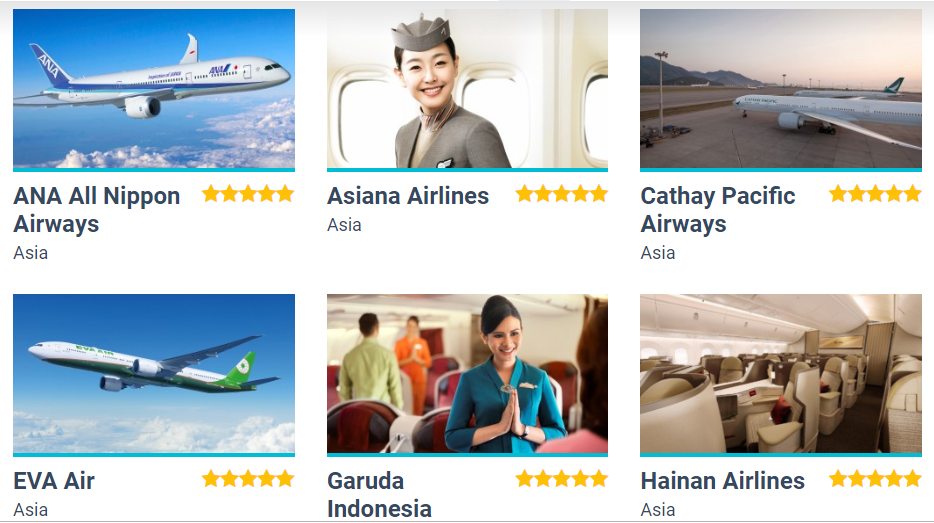The height and width of the screenshot is (523, 934).
Task: Open the Garuda Indonesia cabin crew photo
Action: point(467,373)
